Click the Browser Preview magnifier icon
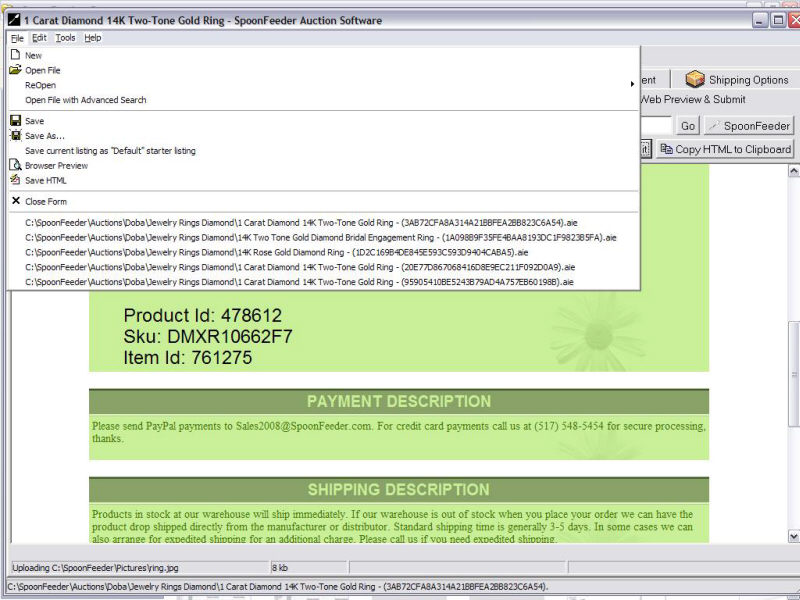Image resolution: width=800 pixels, height=600 pixels. [15, 165]
